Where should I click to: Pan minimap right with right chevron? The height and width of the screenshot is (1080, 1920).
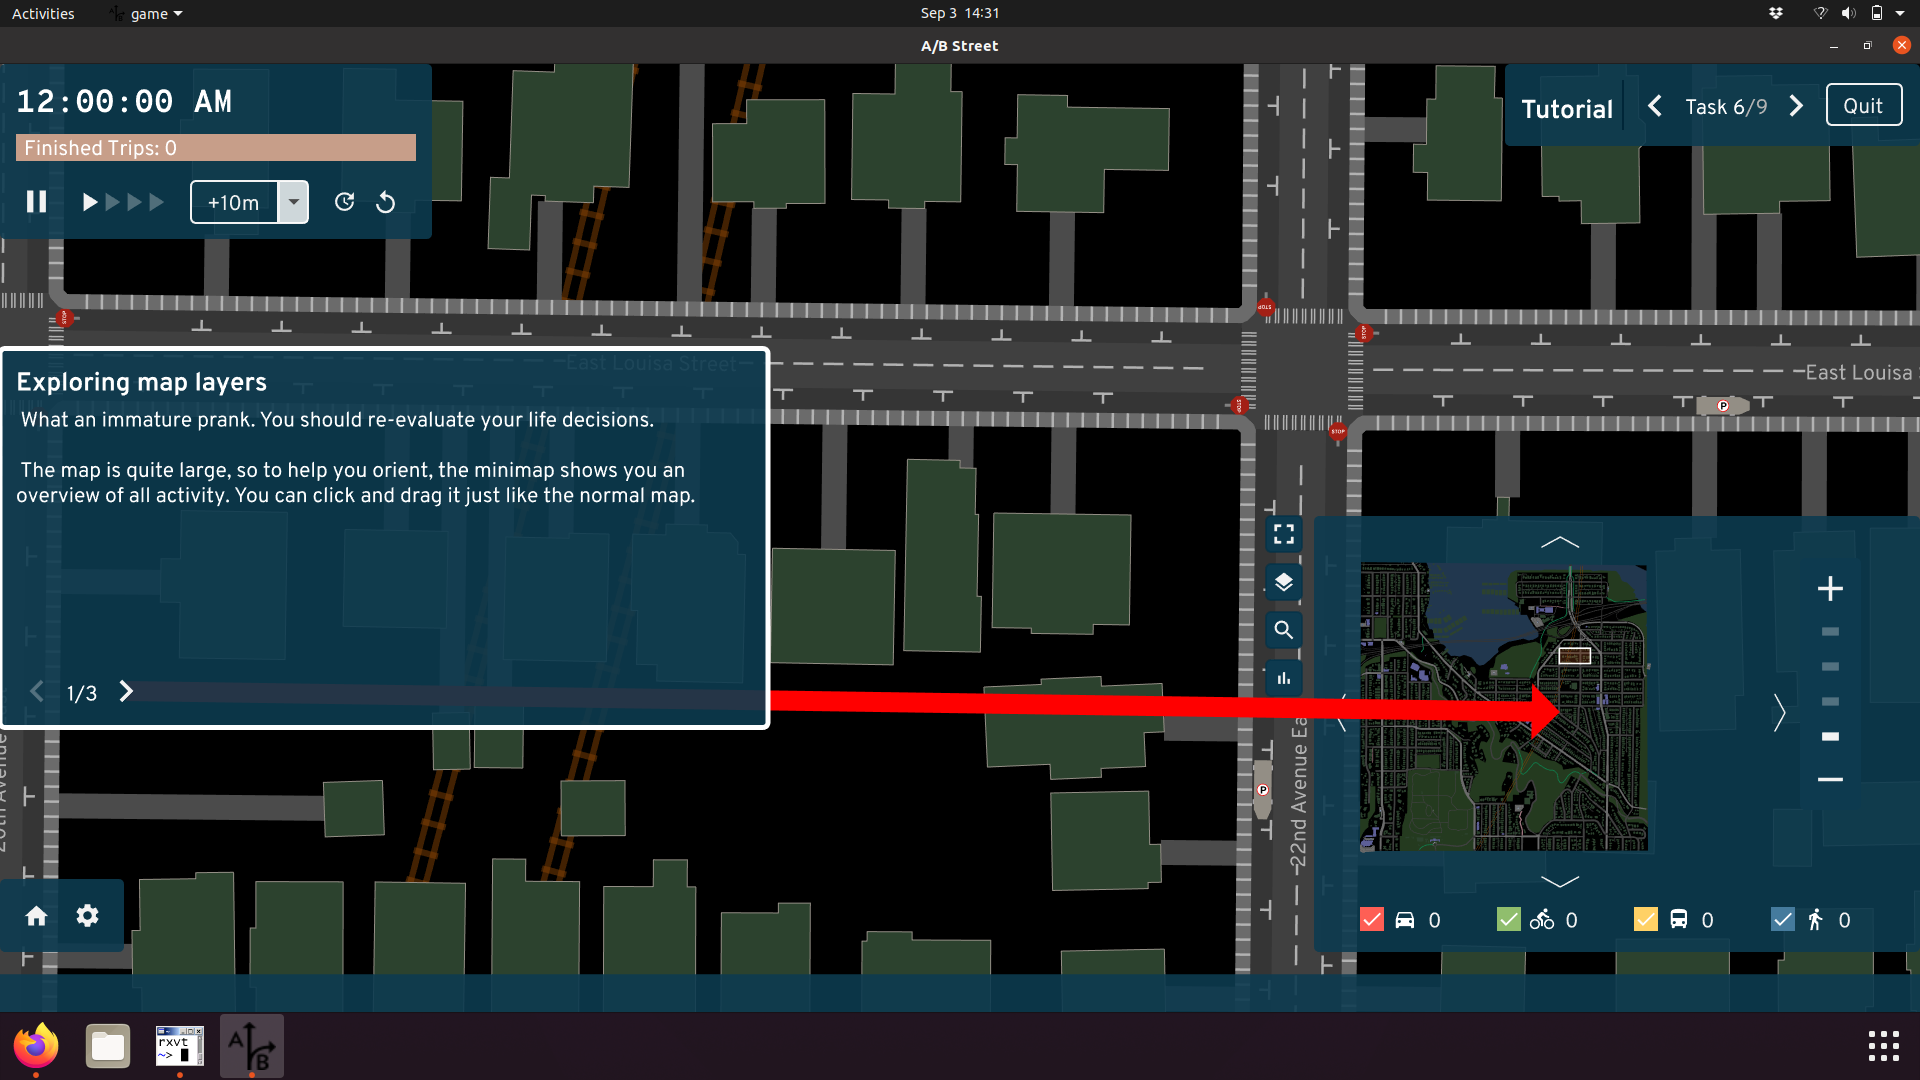click(1779, 712)
